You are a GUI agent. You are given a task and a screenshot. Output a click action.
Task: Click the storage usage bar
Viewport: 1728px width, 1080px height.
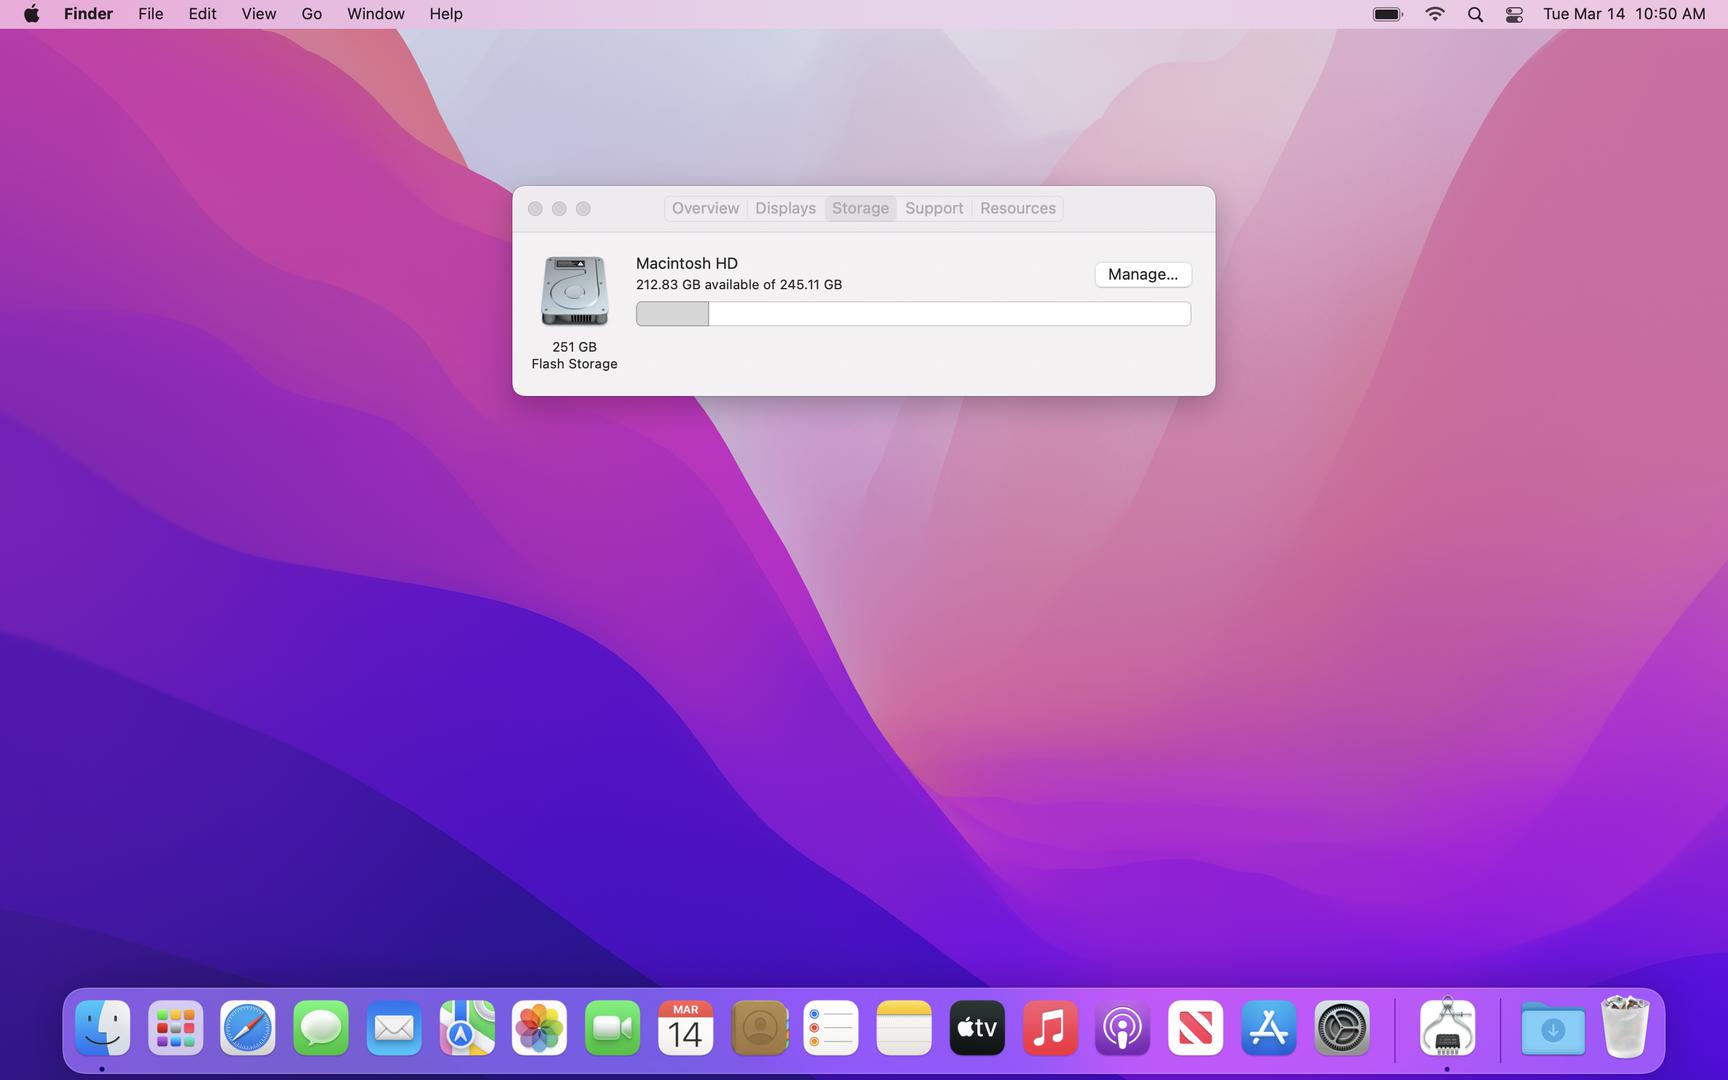coord(912,313)
